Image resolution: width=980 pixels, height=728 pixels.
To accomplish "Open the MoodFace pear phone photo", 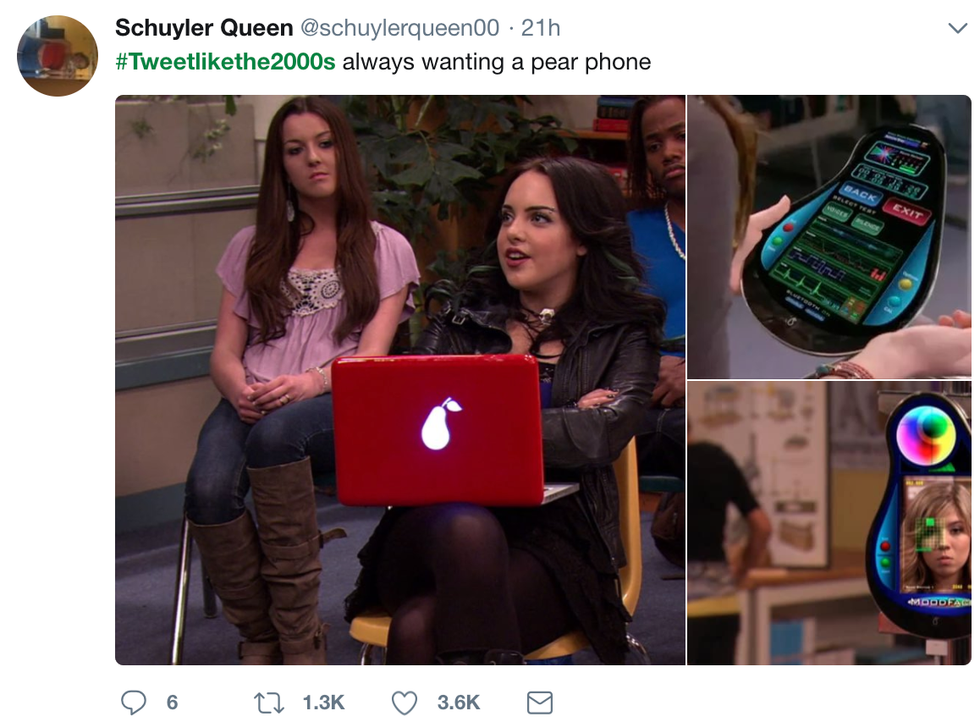I will (x=829, y=523).
